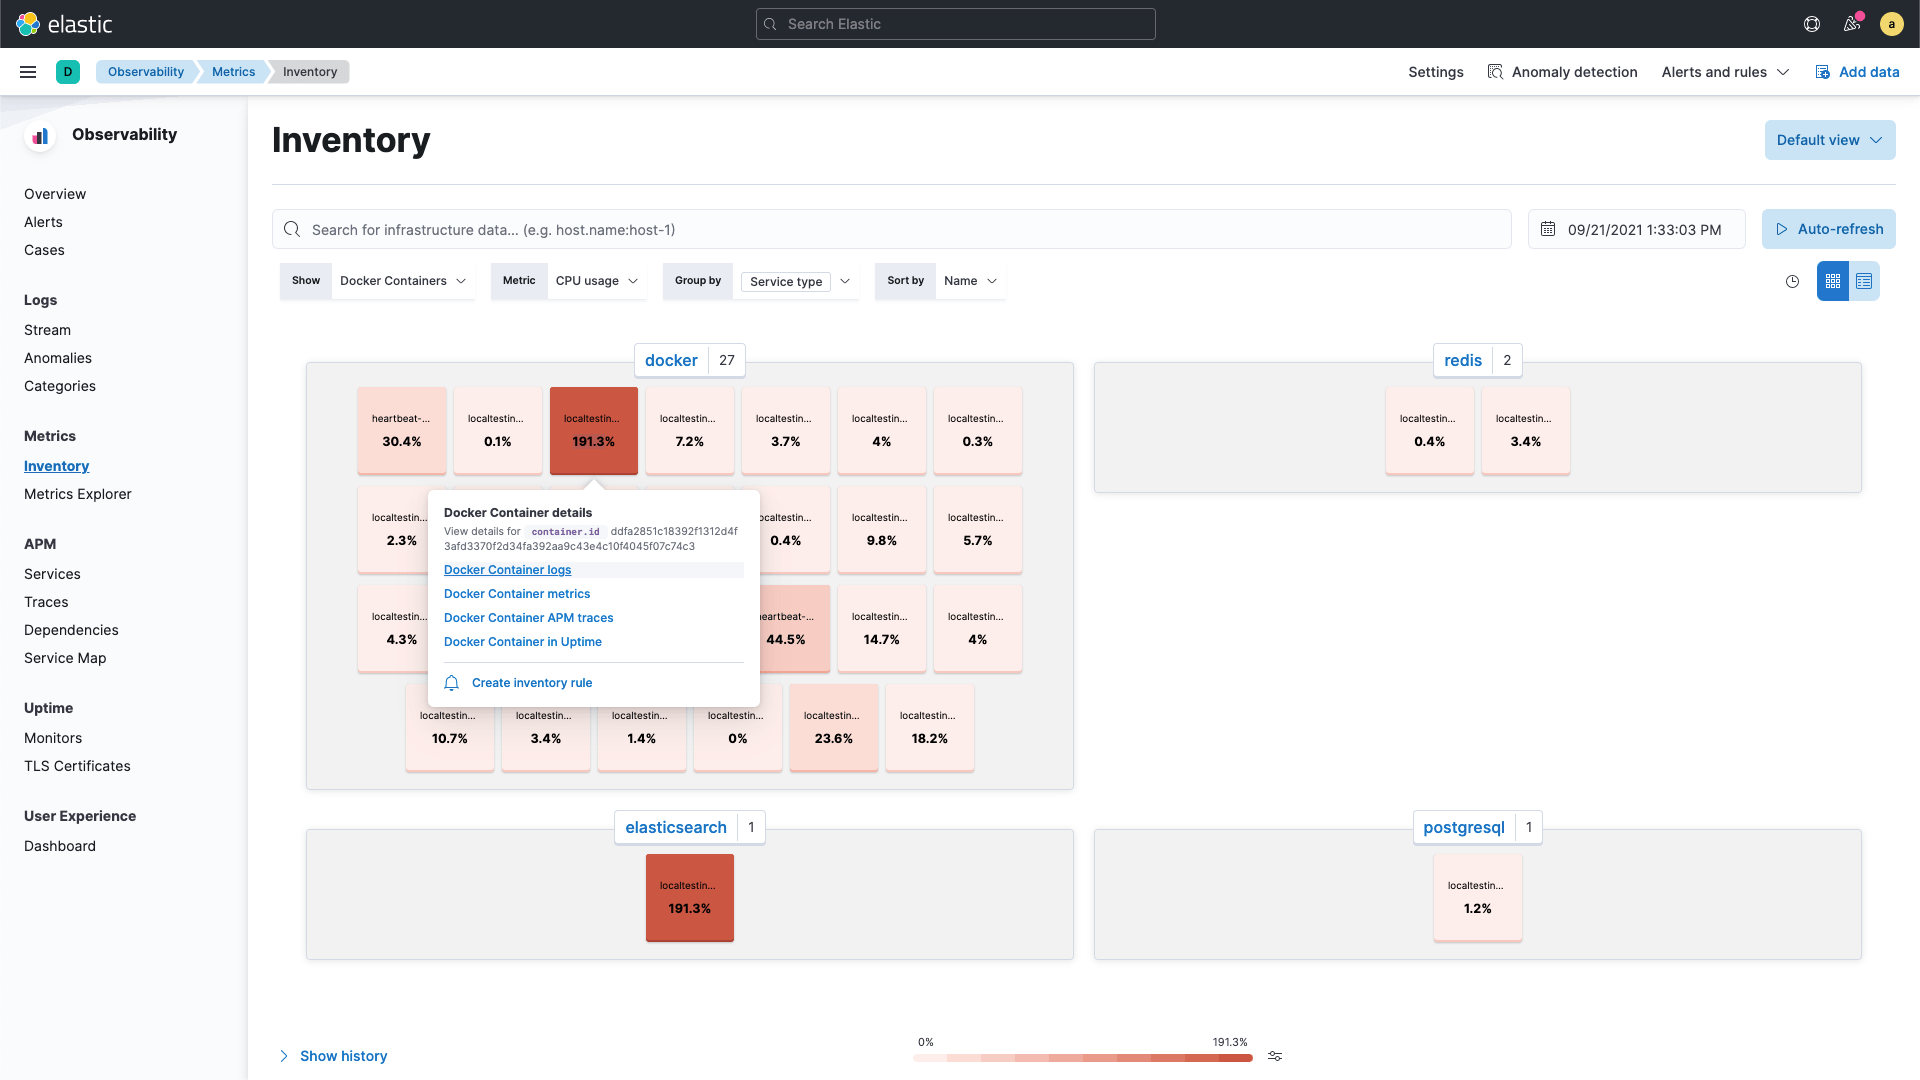Go to Overview in the sidebar
1920x1080 pixels.
pyautogui.click(x=55, y=194)
